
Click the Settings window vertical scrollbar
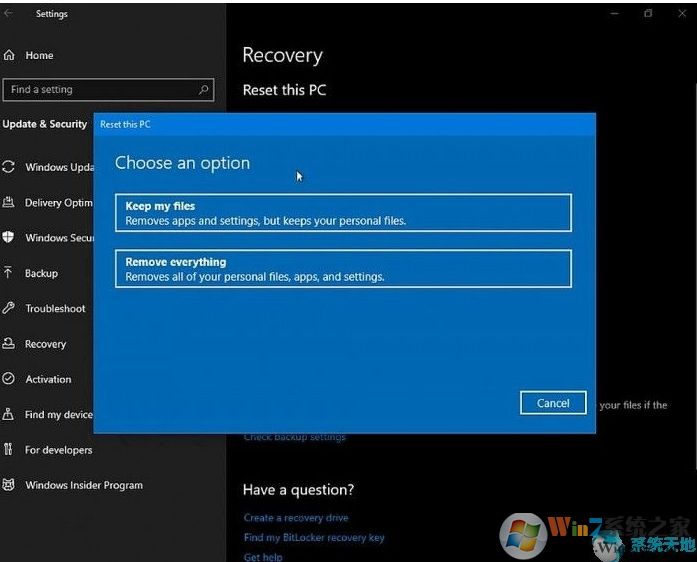[695, 276]
